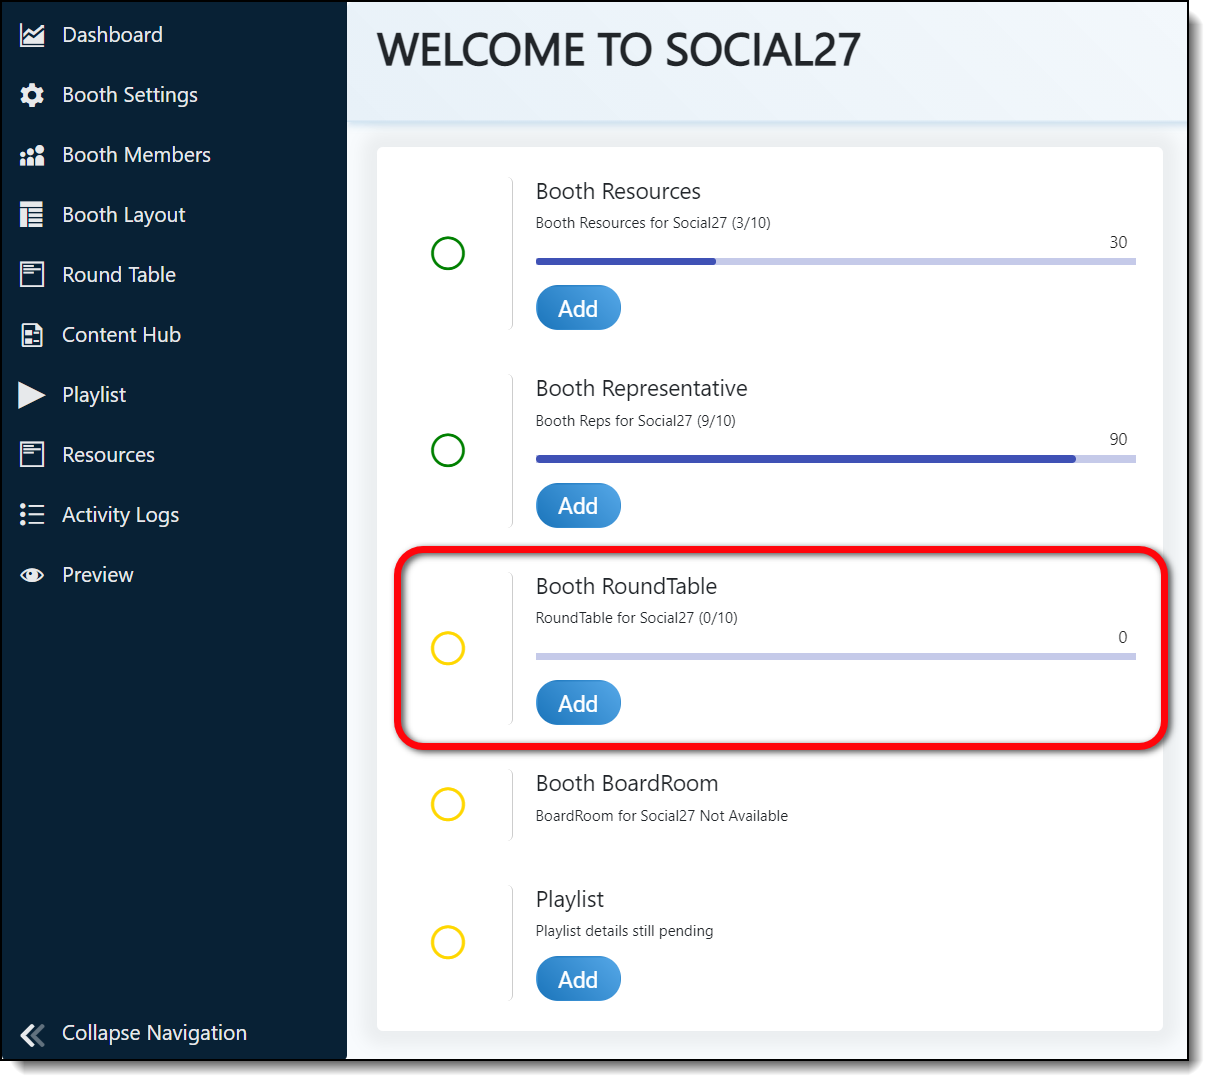Open Booth Settings gear icon
1214x1086 pixels.
(x=32, y=95)
